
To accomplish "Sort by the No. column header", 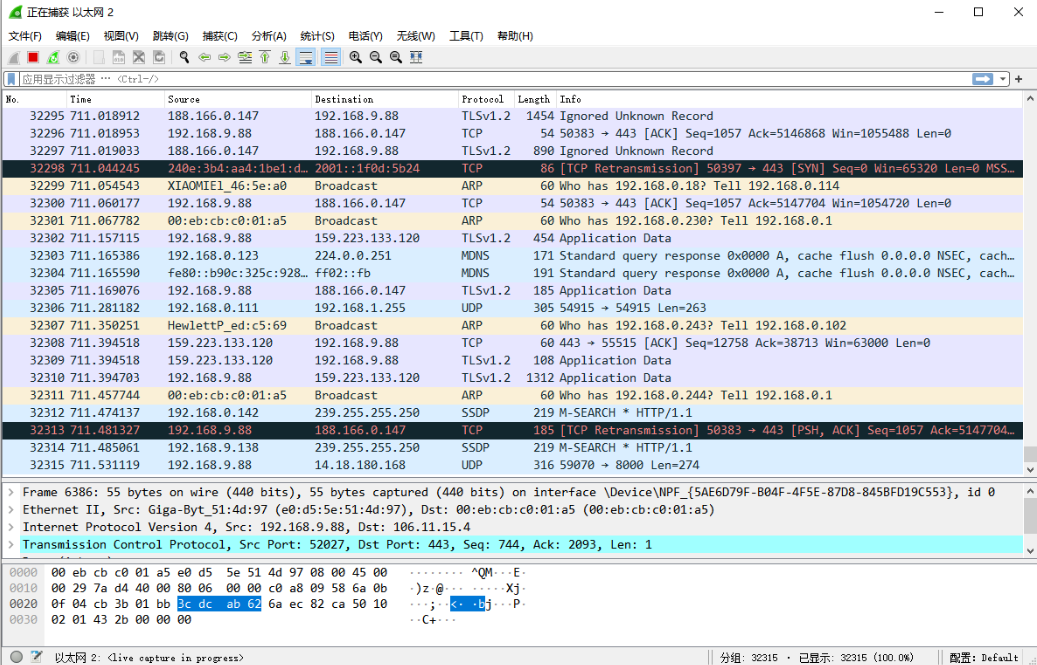I will [x=34, y=99].
